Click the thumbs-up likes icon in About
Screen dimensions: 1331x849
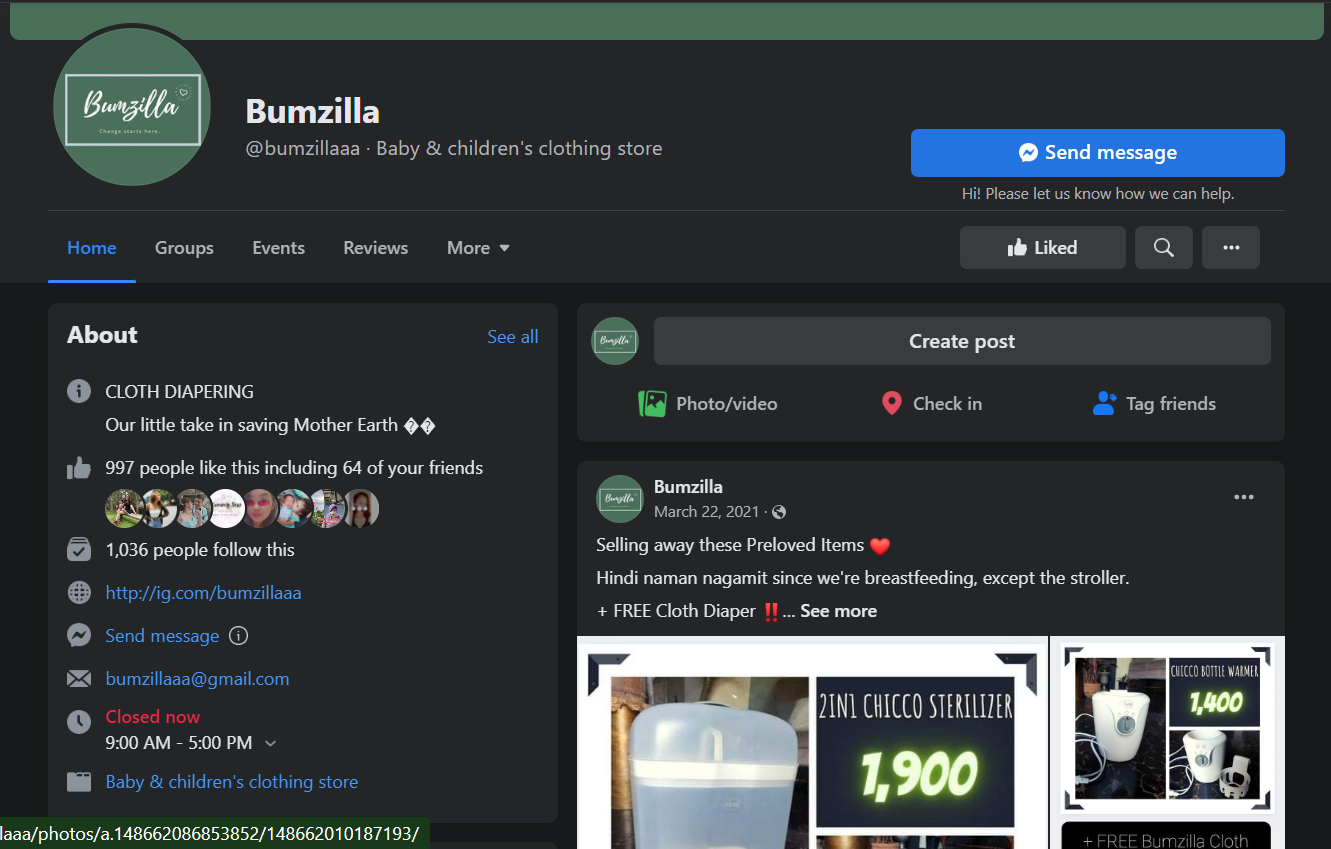(x=79, y=468)
